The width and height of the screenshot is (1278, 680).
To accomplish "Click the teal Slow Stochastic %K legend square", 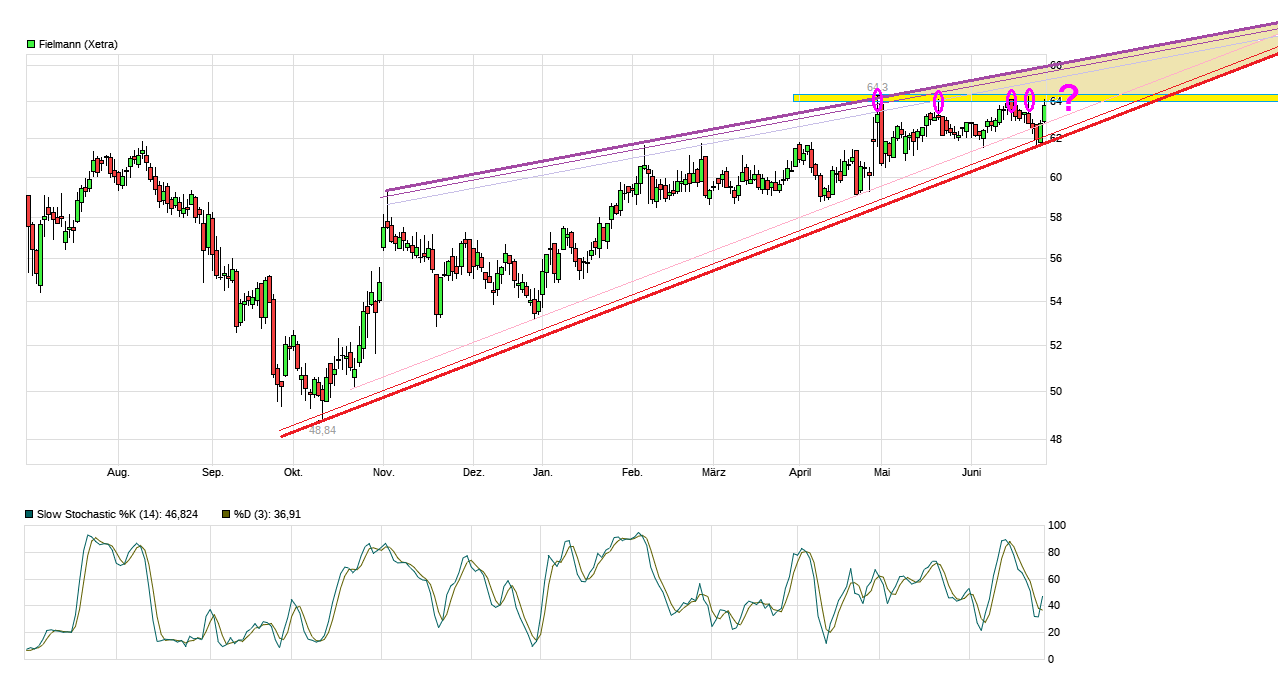I will [30, 514].
